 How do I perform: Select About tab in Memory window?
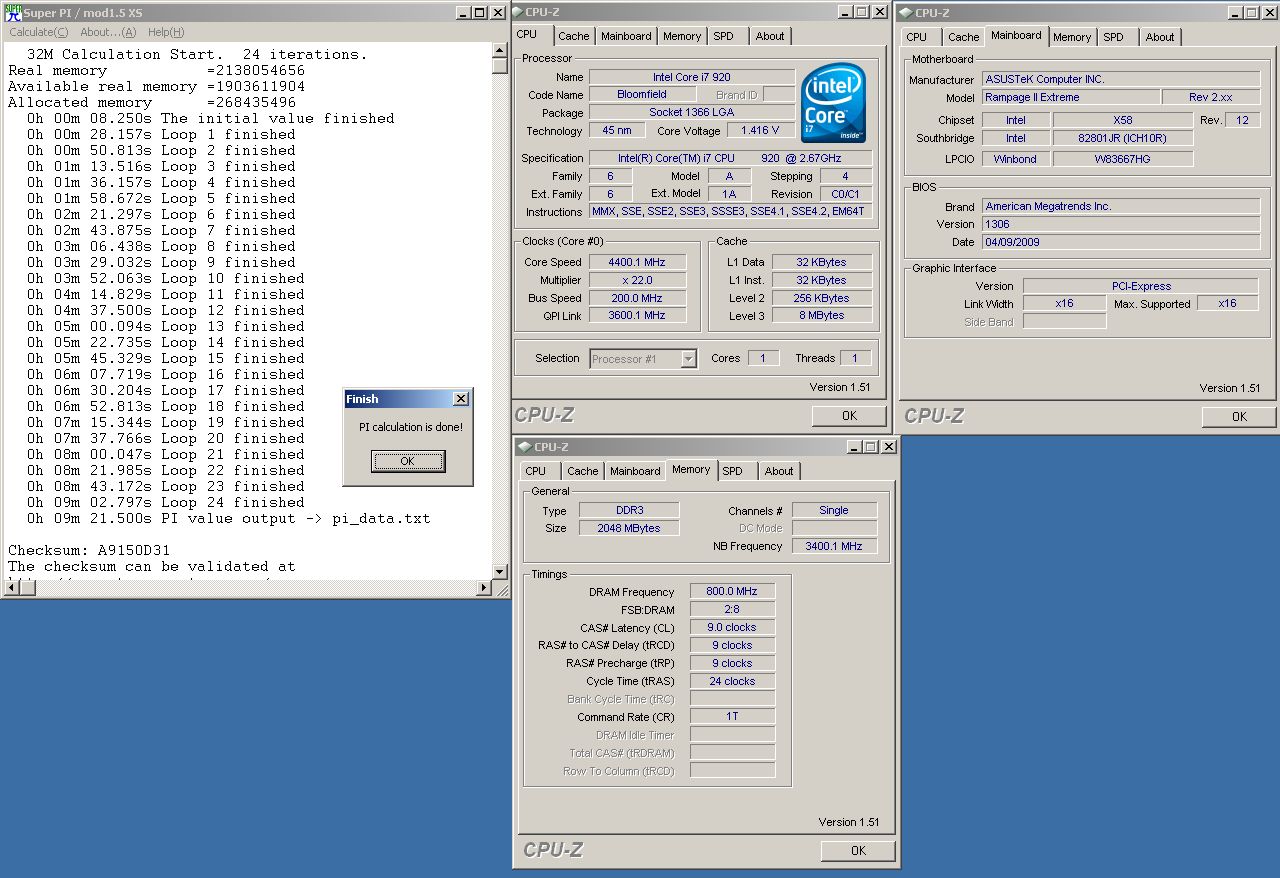click(779, 471)
